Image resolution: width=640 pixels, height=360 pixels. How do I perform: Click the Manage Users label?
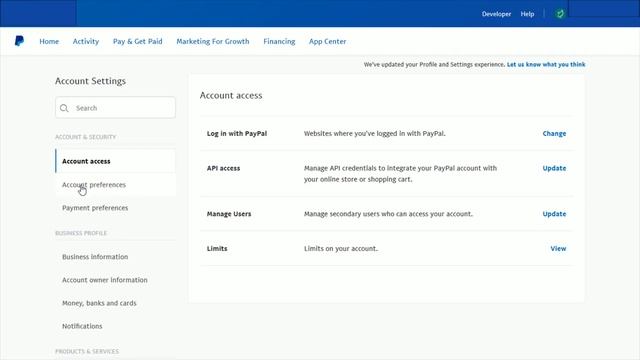(x=229, y=214)
